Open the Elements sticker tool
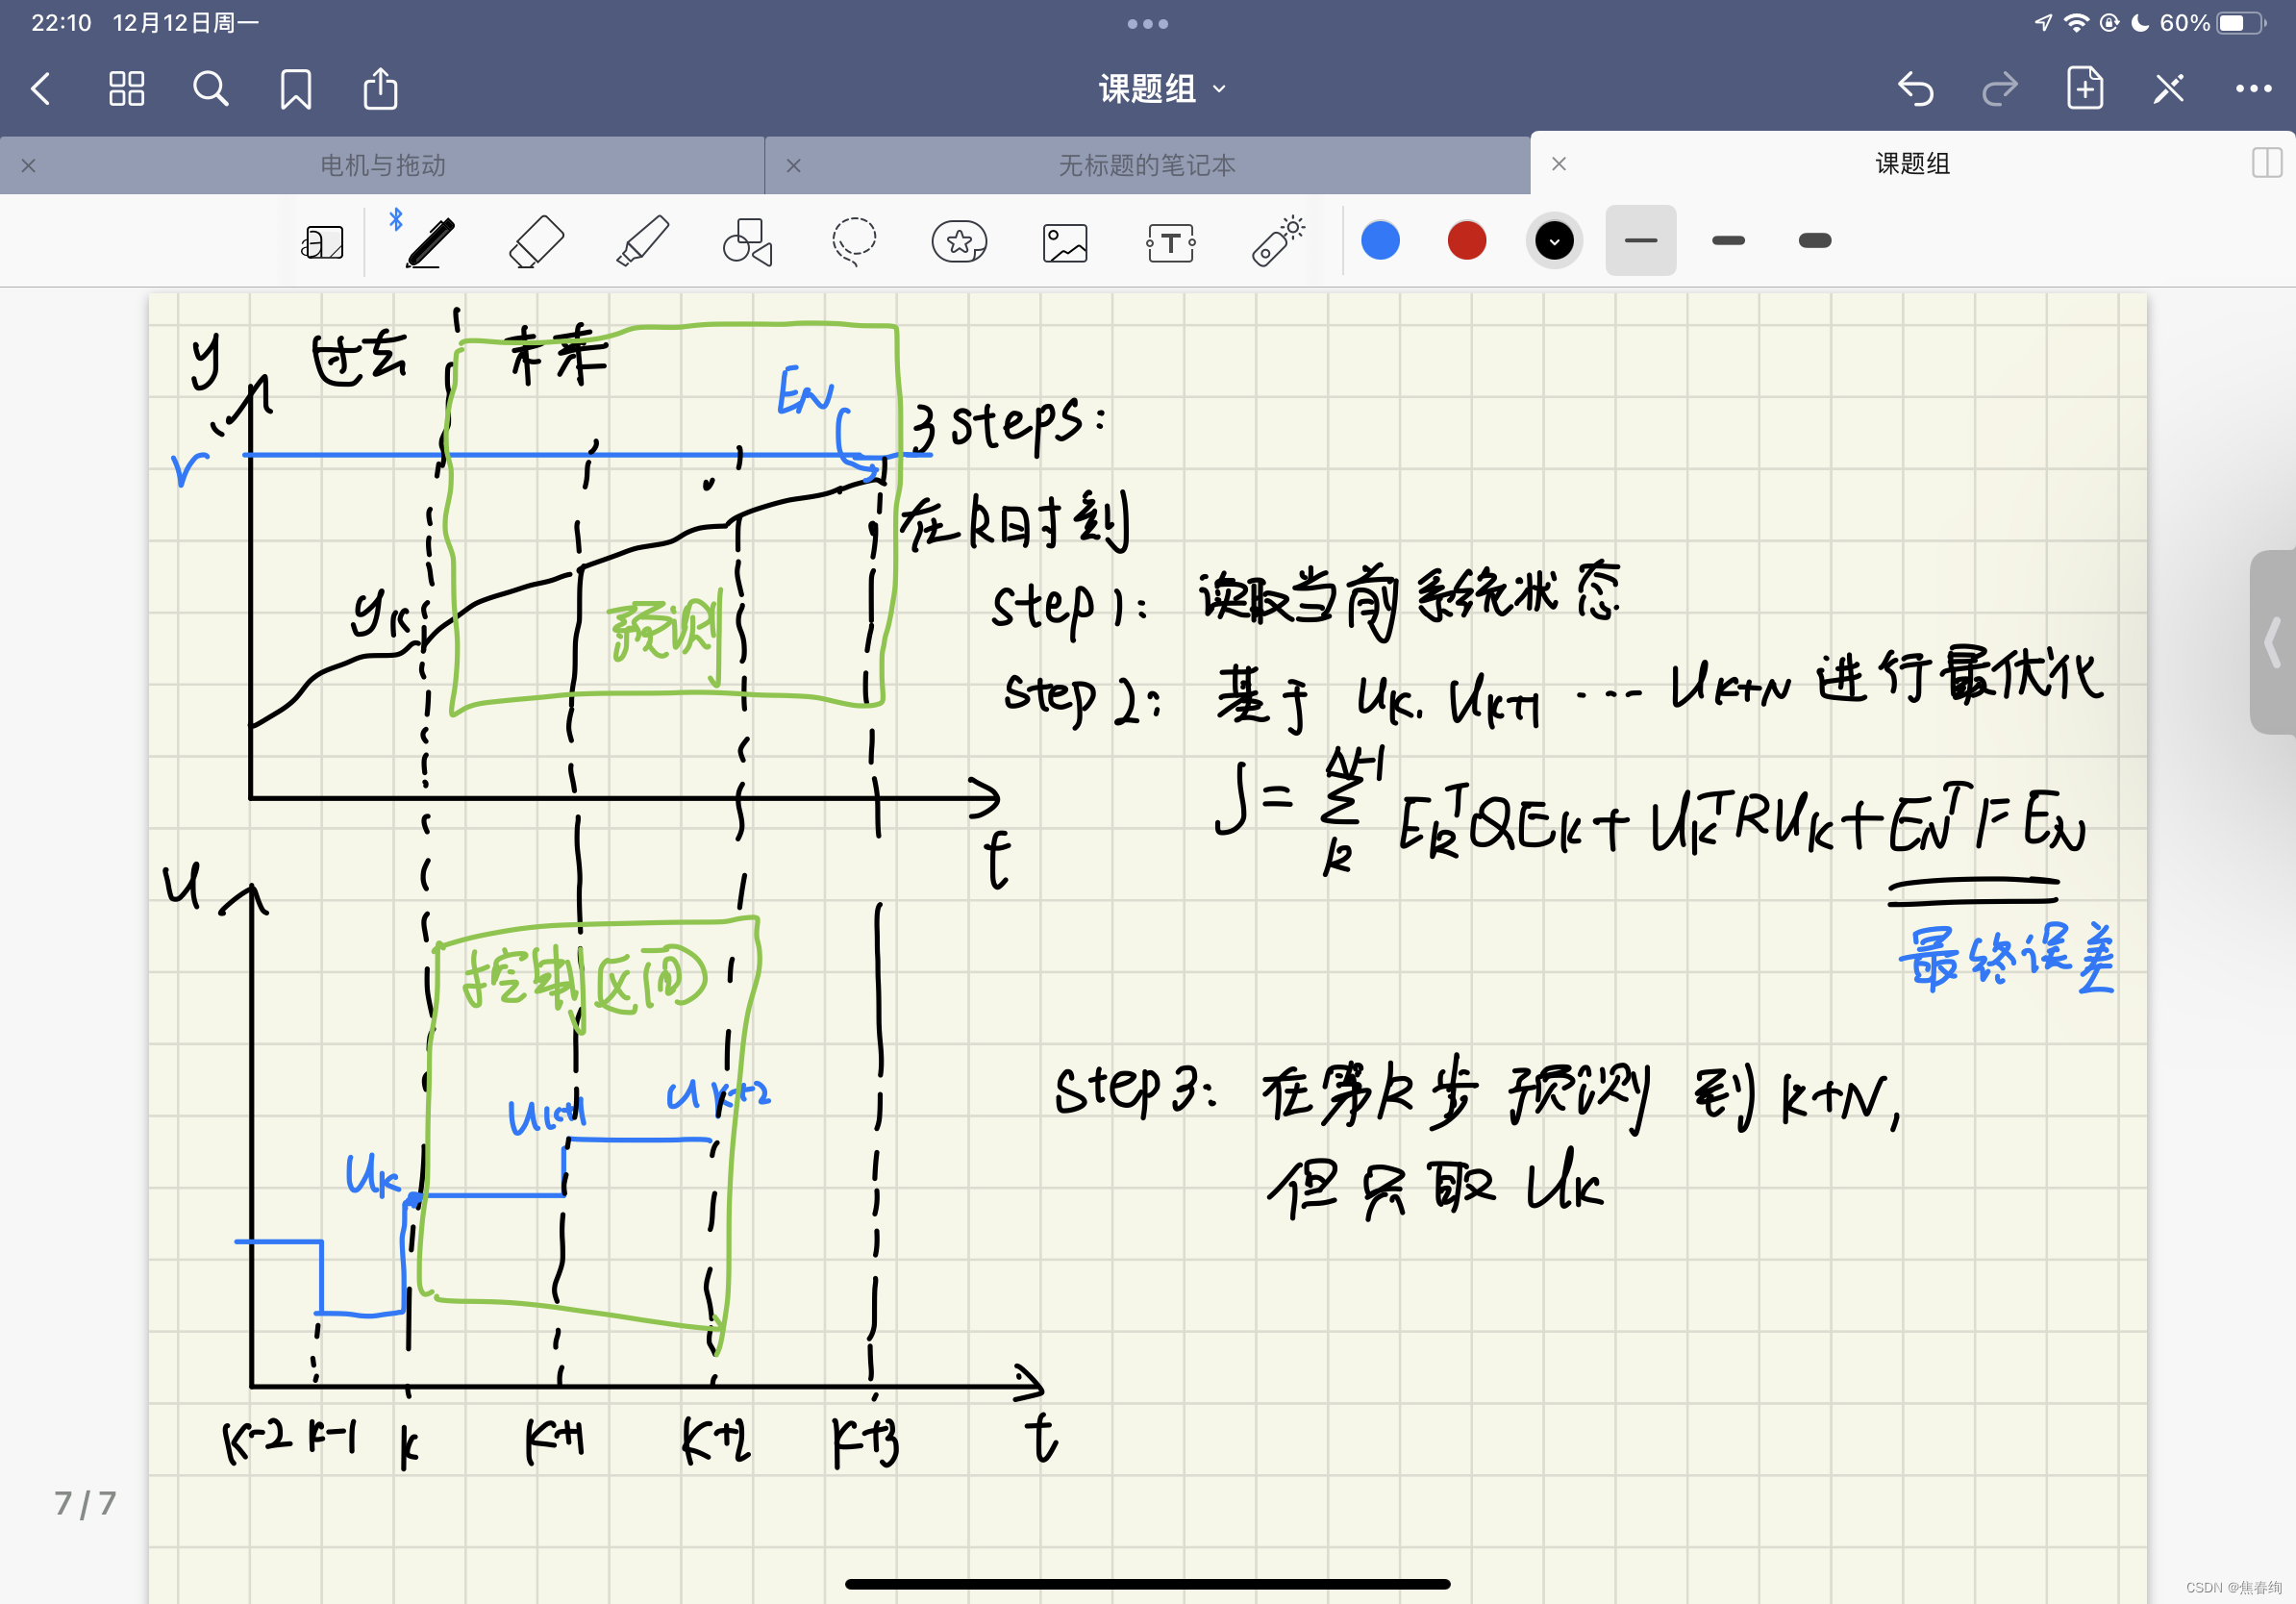2296x1604 pixels. pos(959,242)
